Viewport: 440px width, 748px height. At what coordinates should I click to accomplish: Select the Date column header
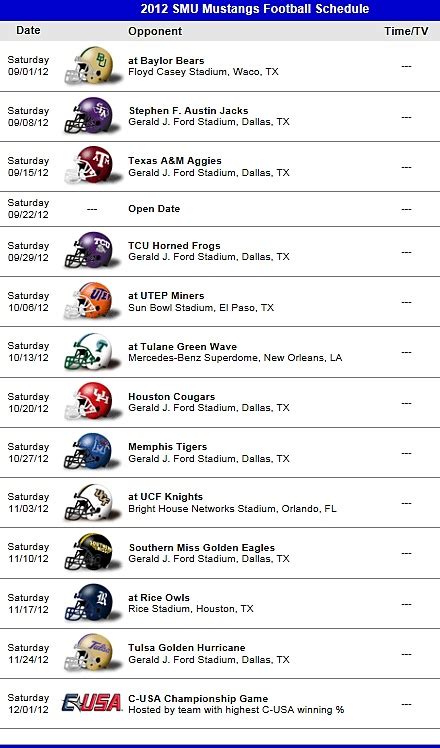click(28, 30)
